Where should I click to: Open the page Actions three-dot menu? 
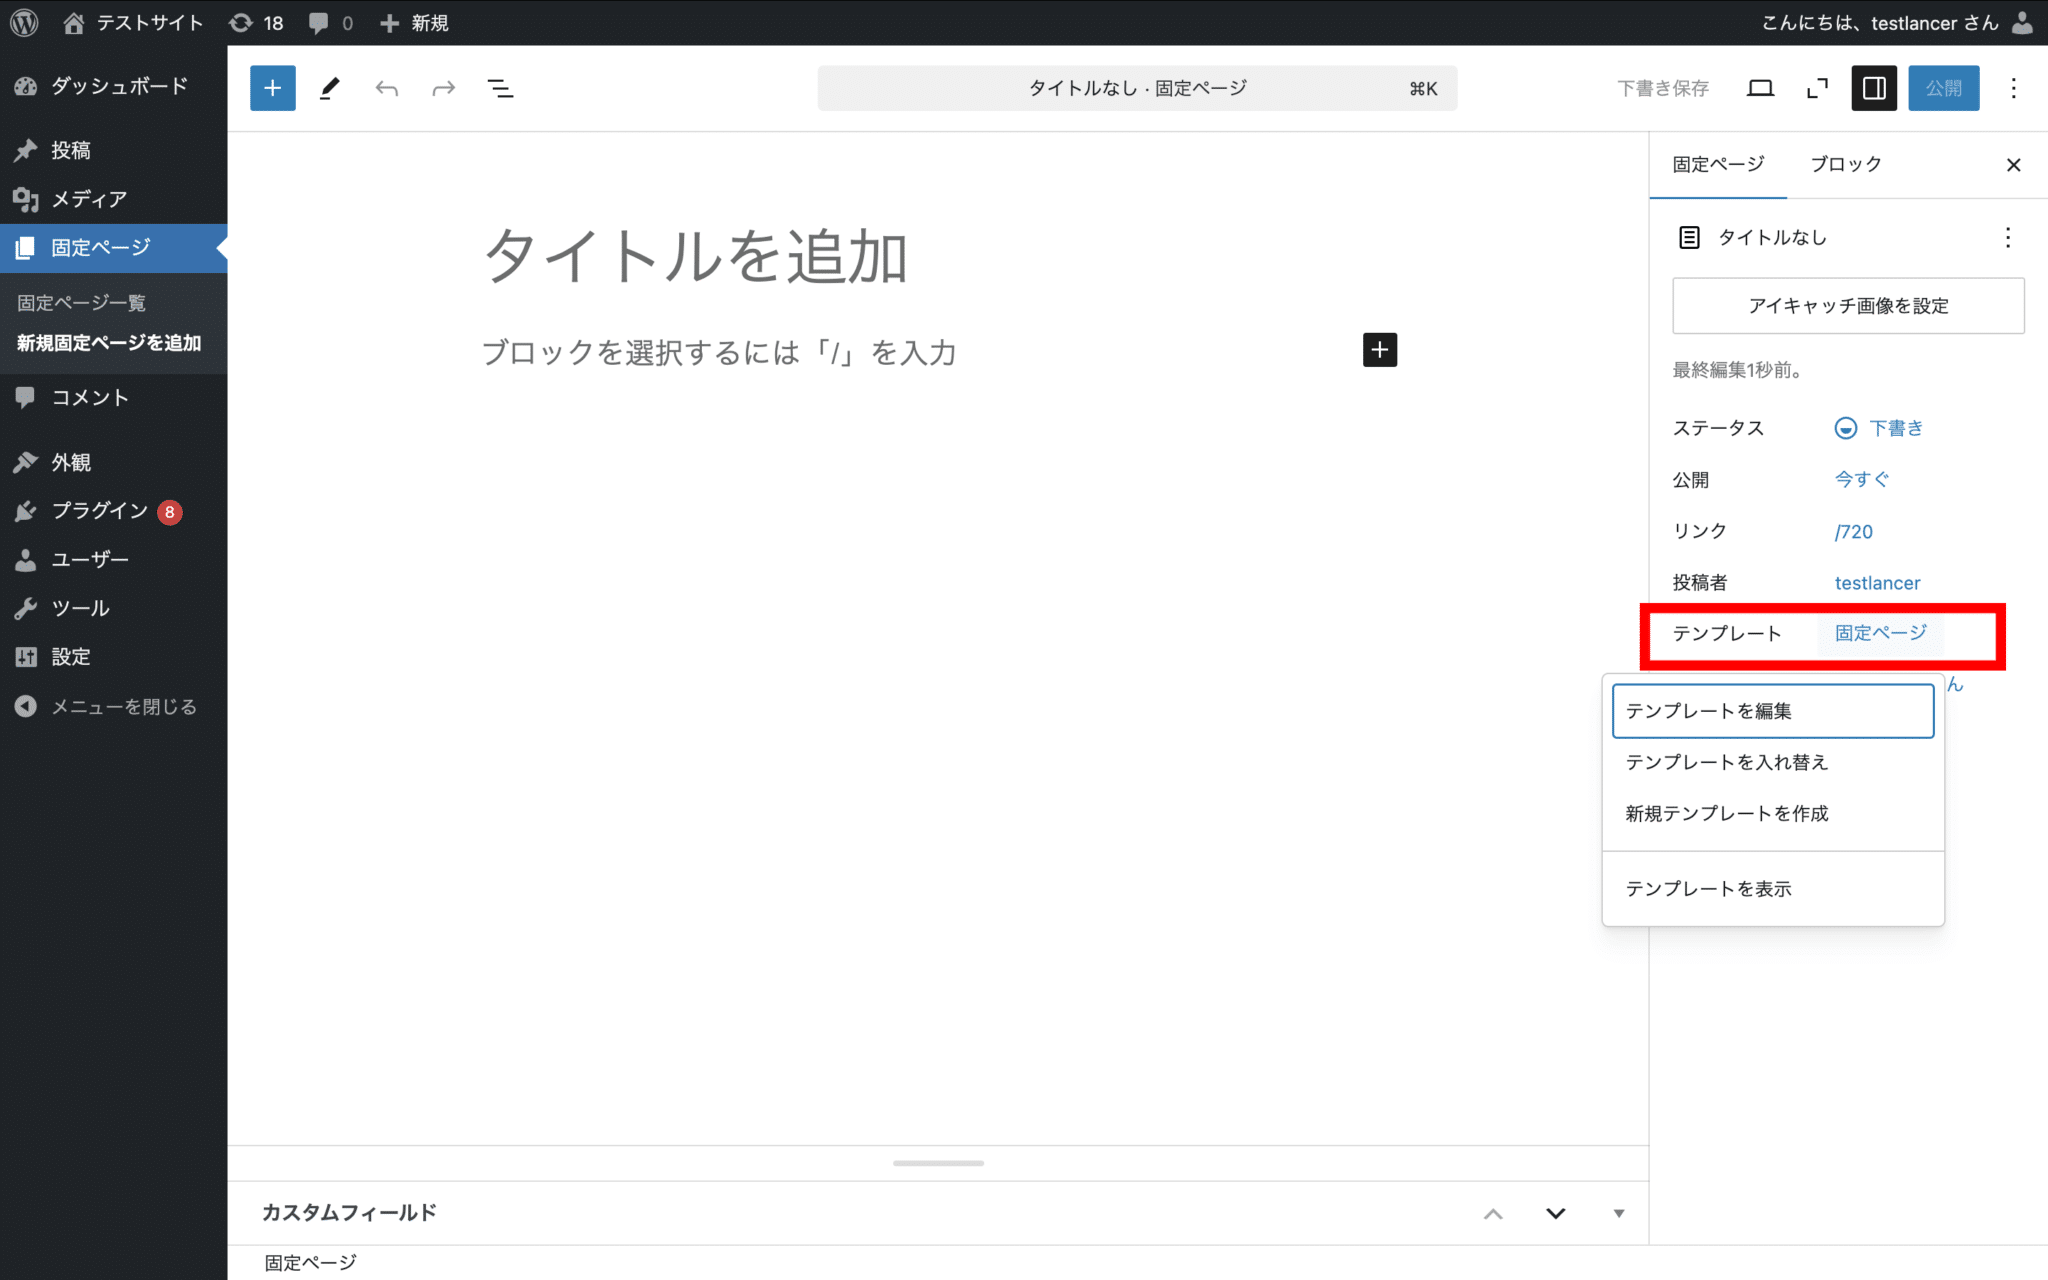pos(2007,237)
